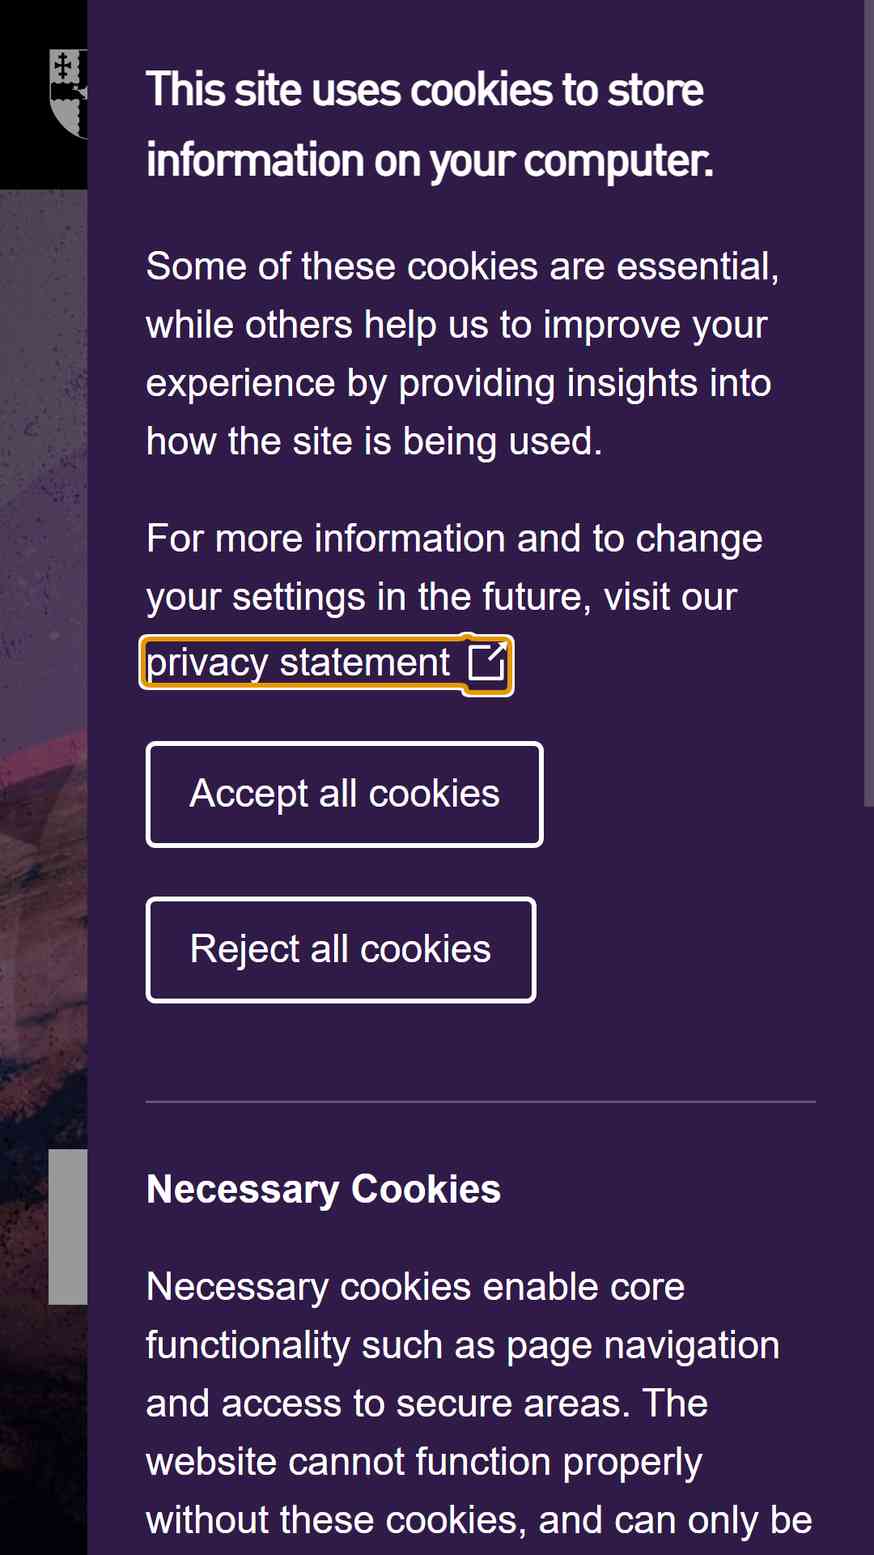Accept all cookies
This screenshot has width=874, height=1555.
[x=344, y=794]
